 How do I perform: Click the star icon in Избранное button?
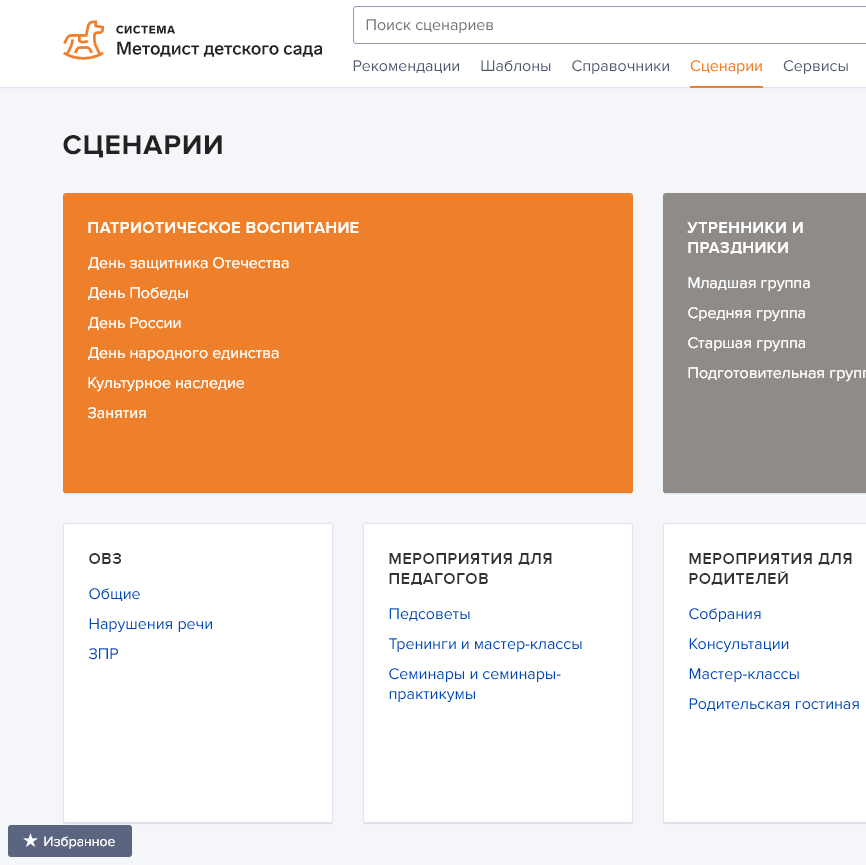tap(30, 840)
